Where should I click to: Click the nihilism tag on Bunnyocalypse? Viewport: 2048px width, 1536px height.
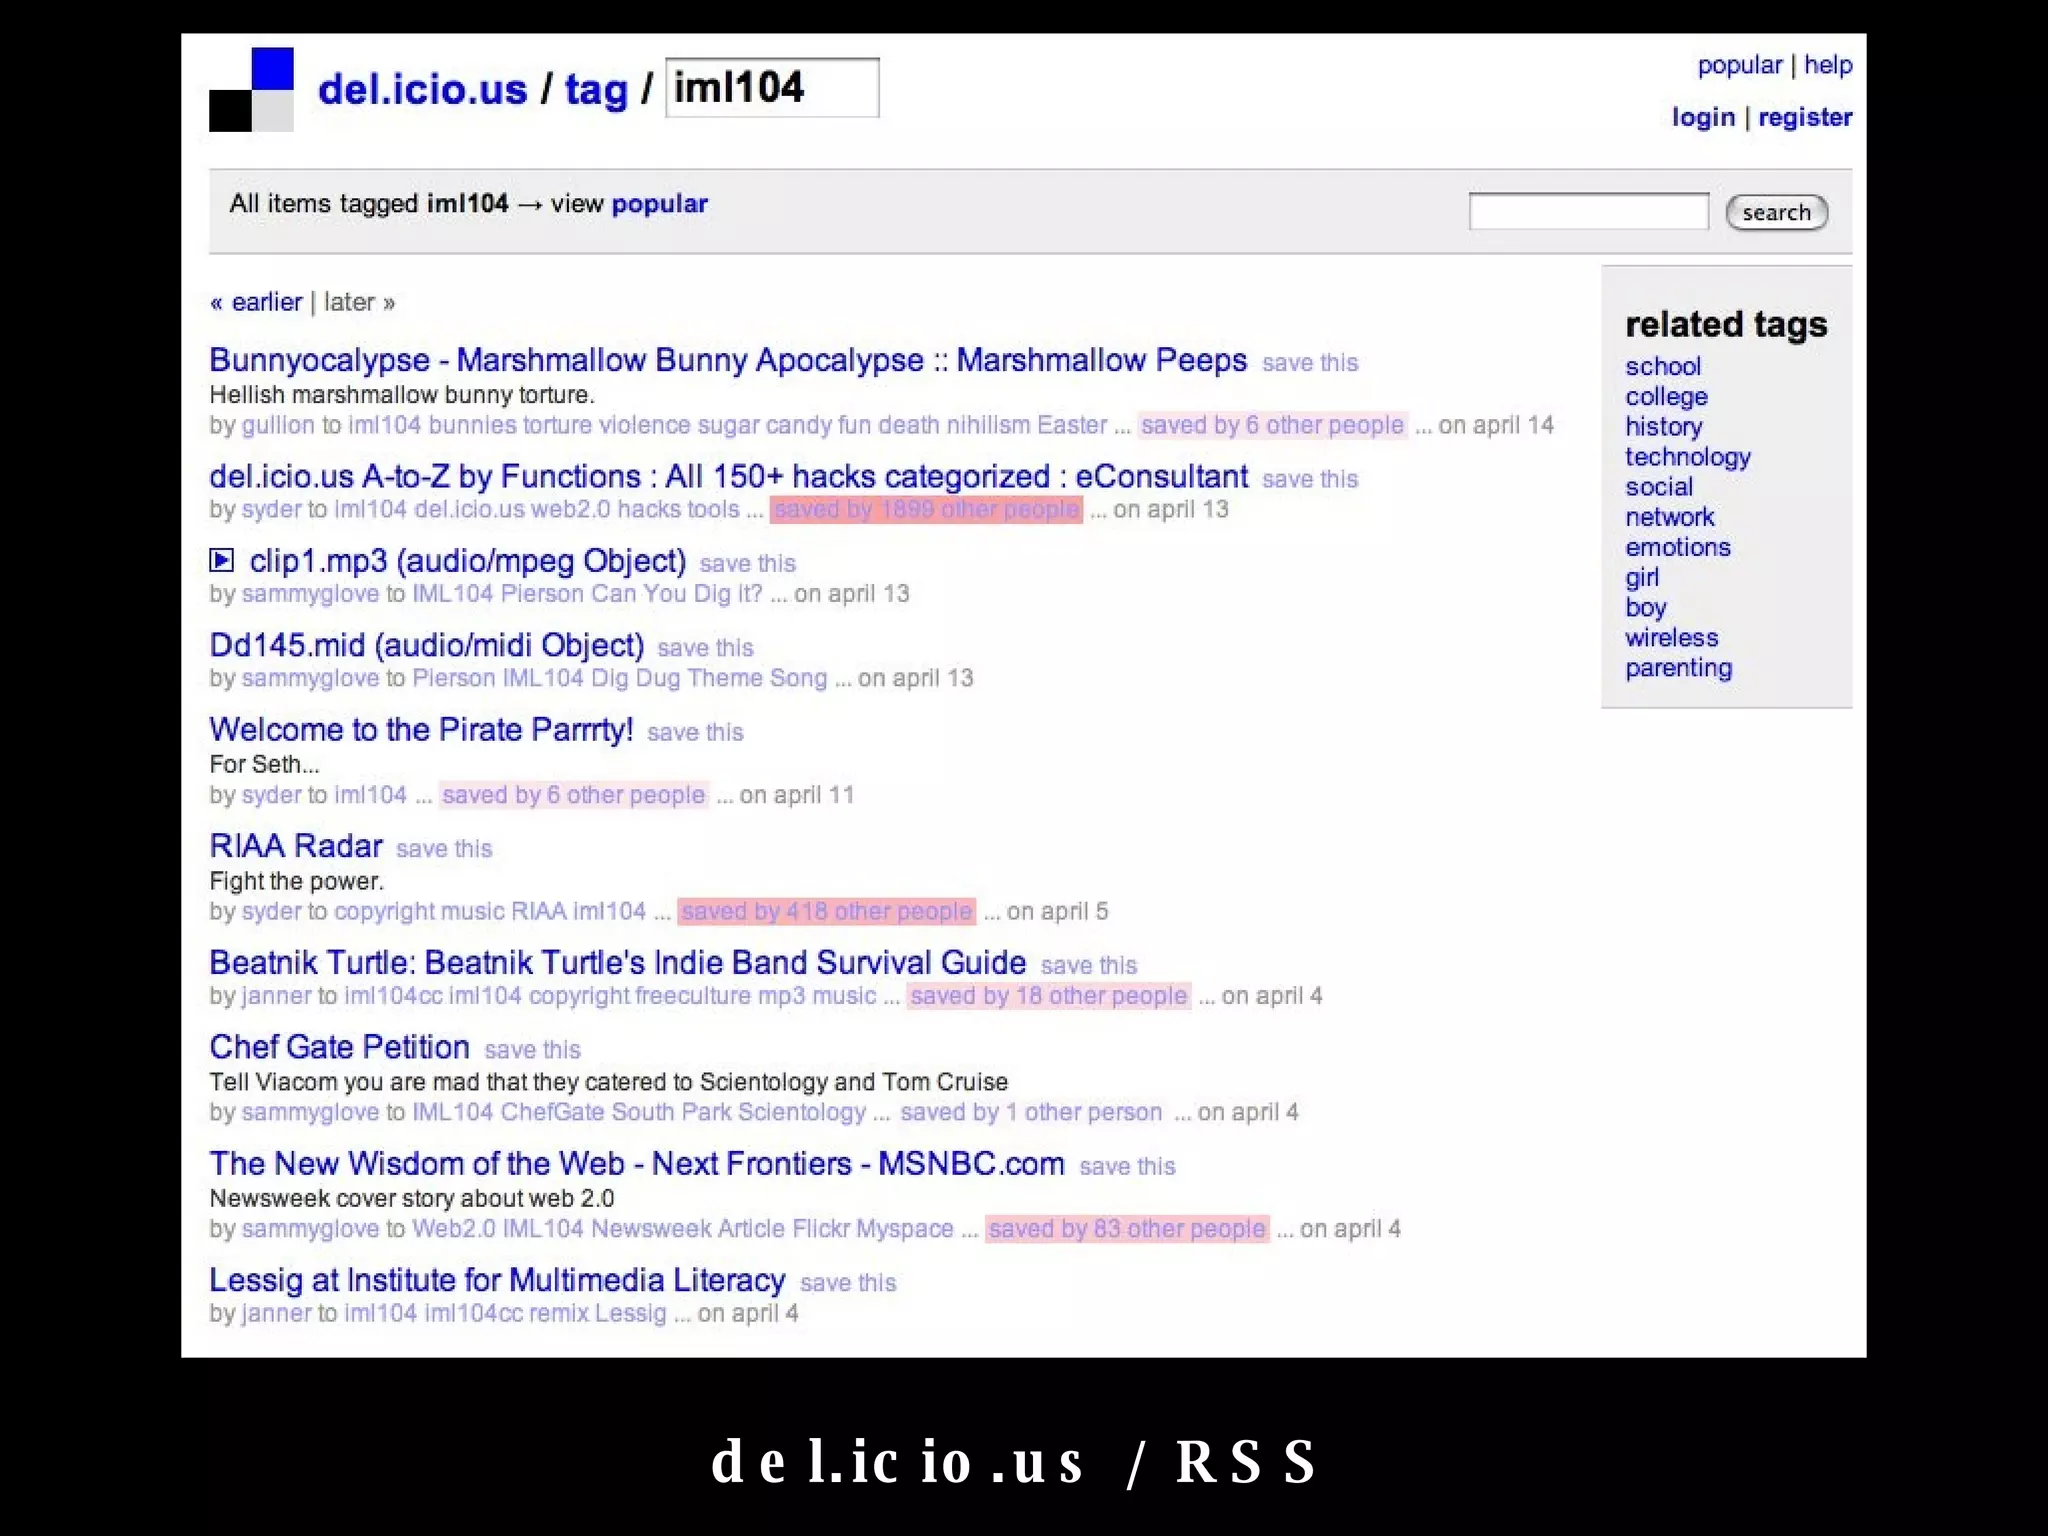[x=988, y=425]
